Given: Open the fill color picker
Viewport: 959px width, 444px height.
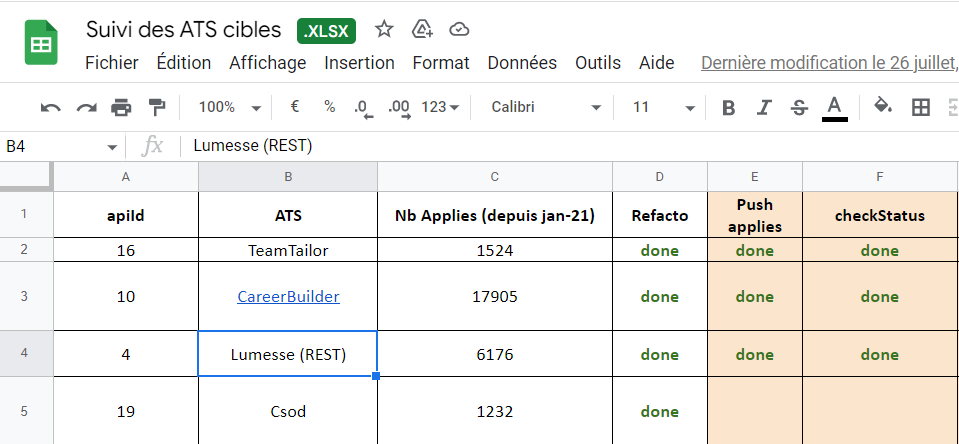Looking at the screenshot, I should point(882,106).
